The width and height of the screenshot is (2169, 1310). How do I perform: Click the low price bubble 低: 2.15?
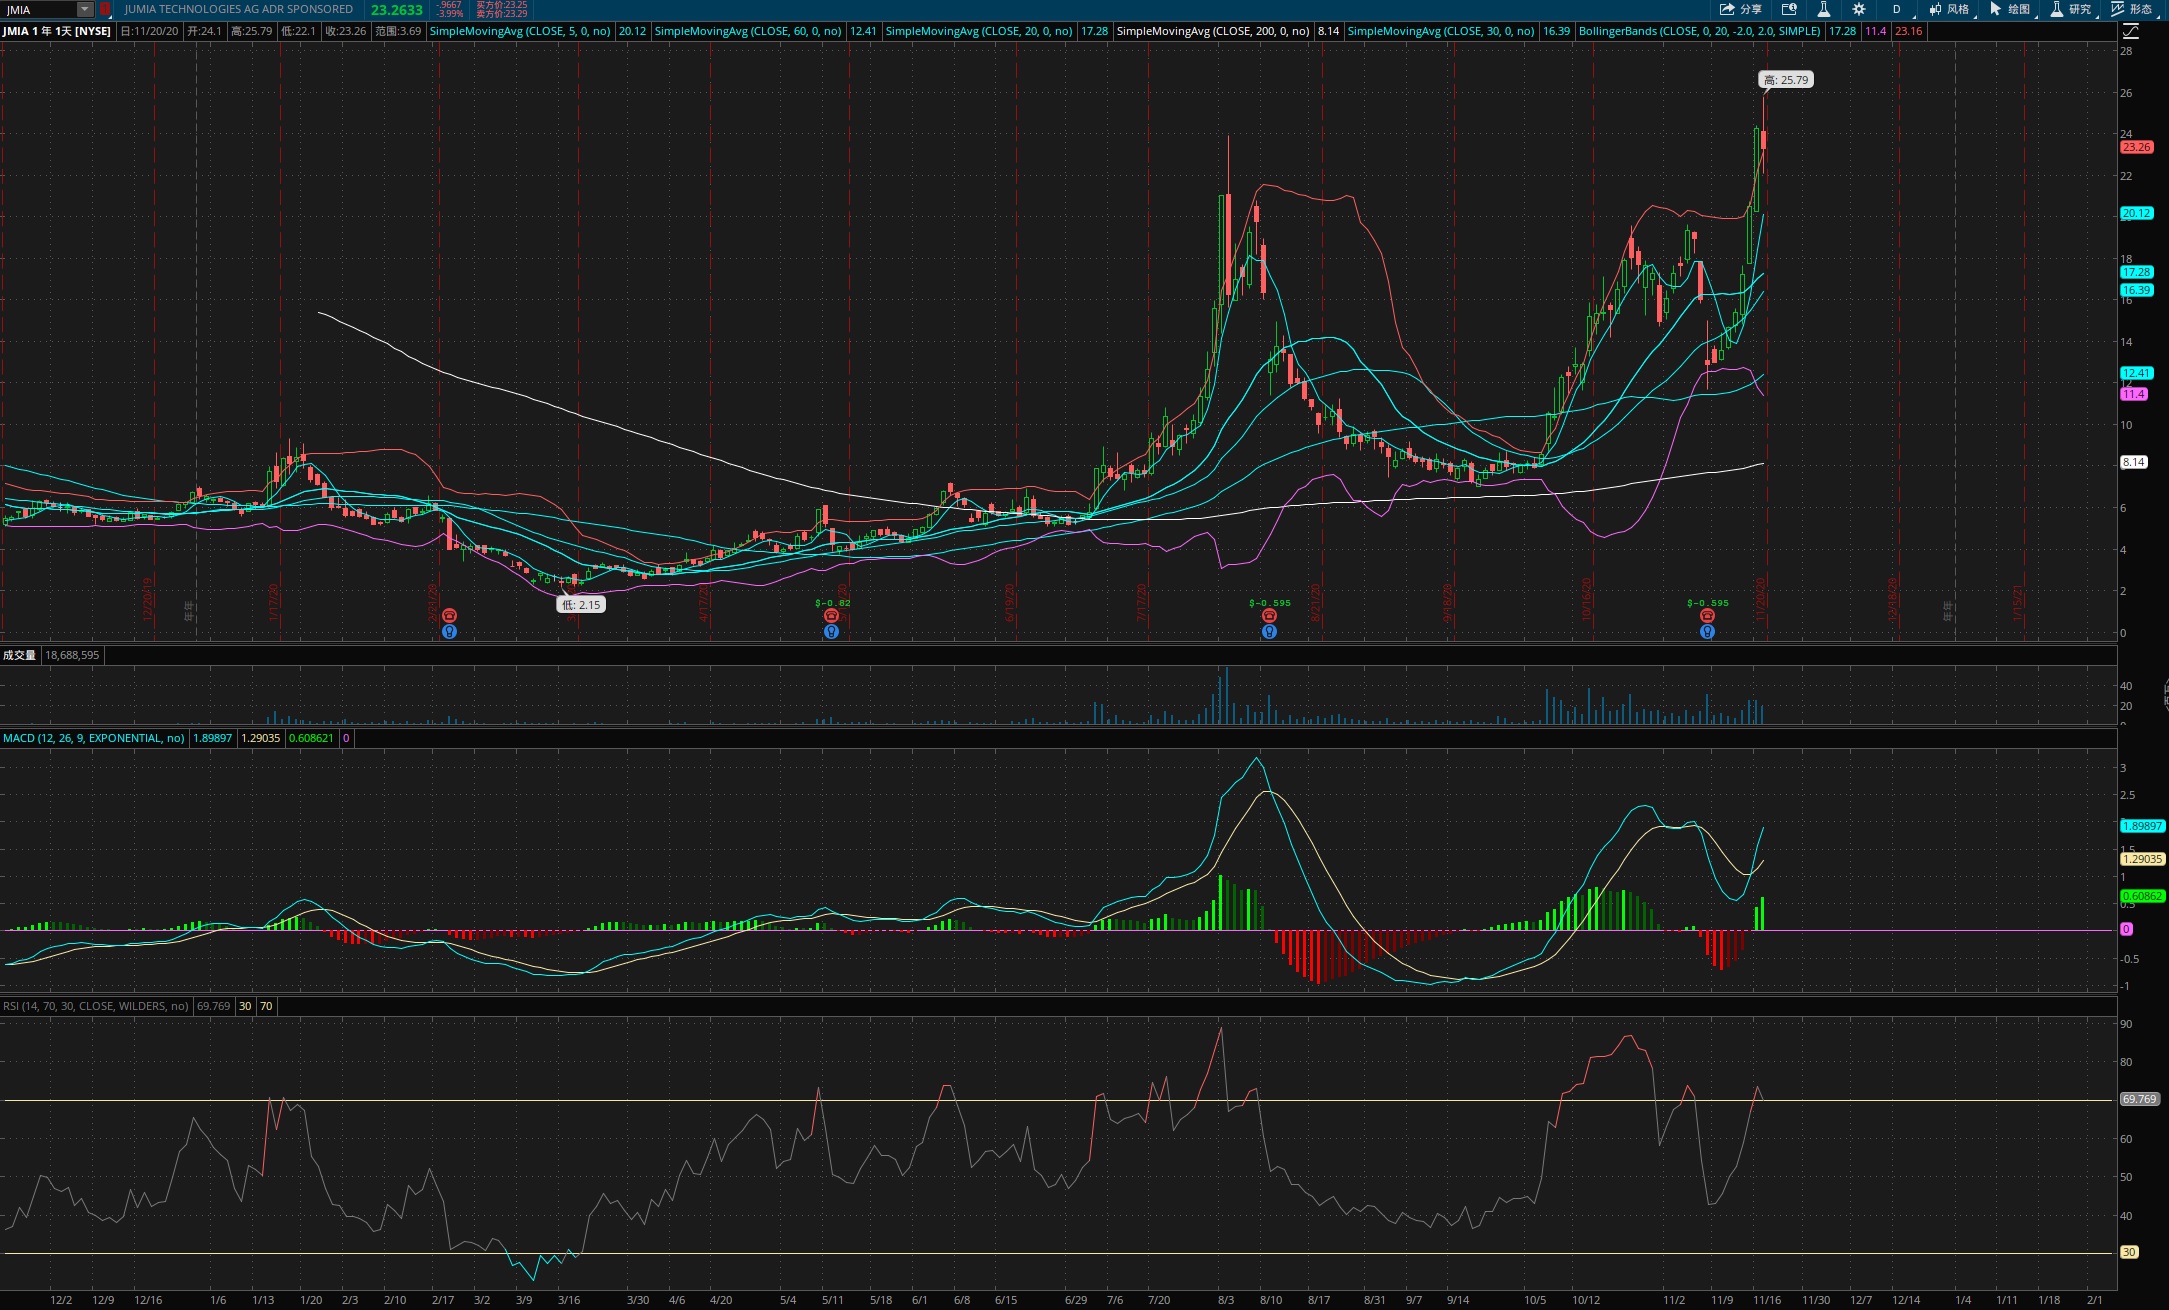[581, 605]
